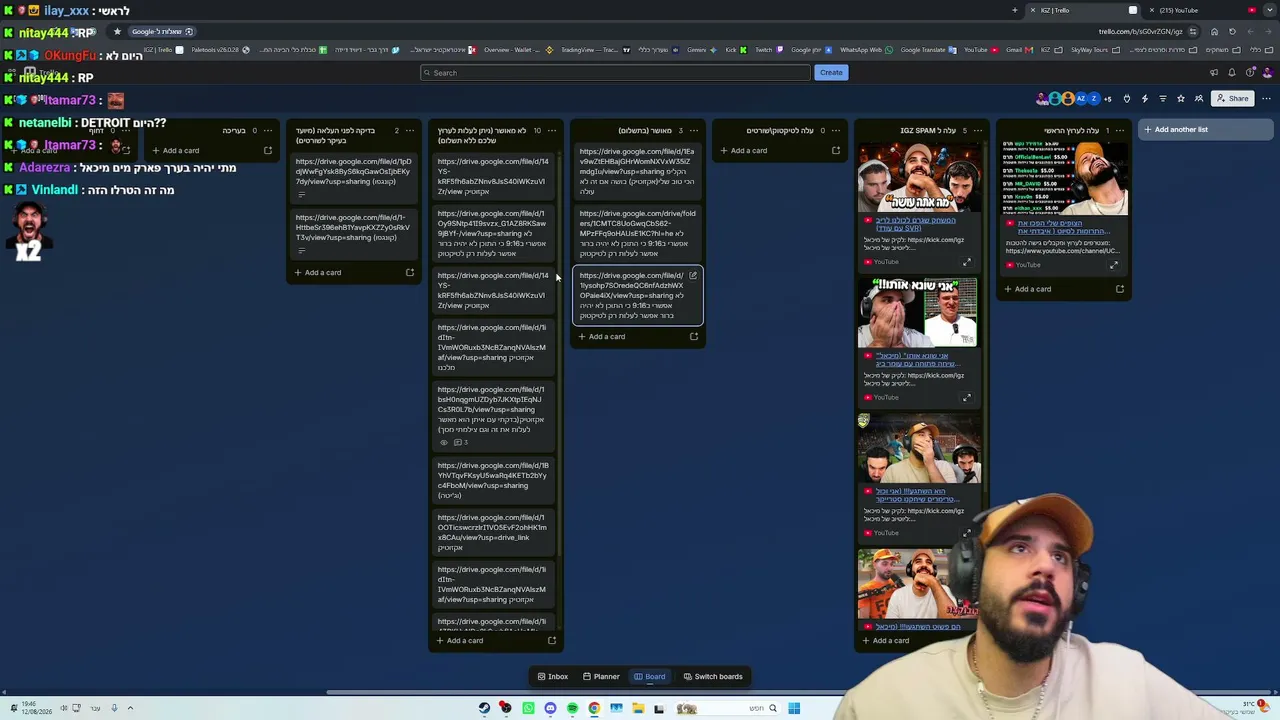Open a new browser tab with plus button
Screen dimensions: 1280x720
[1015, 10]
